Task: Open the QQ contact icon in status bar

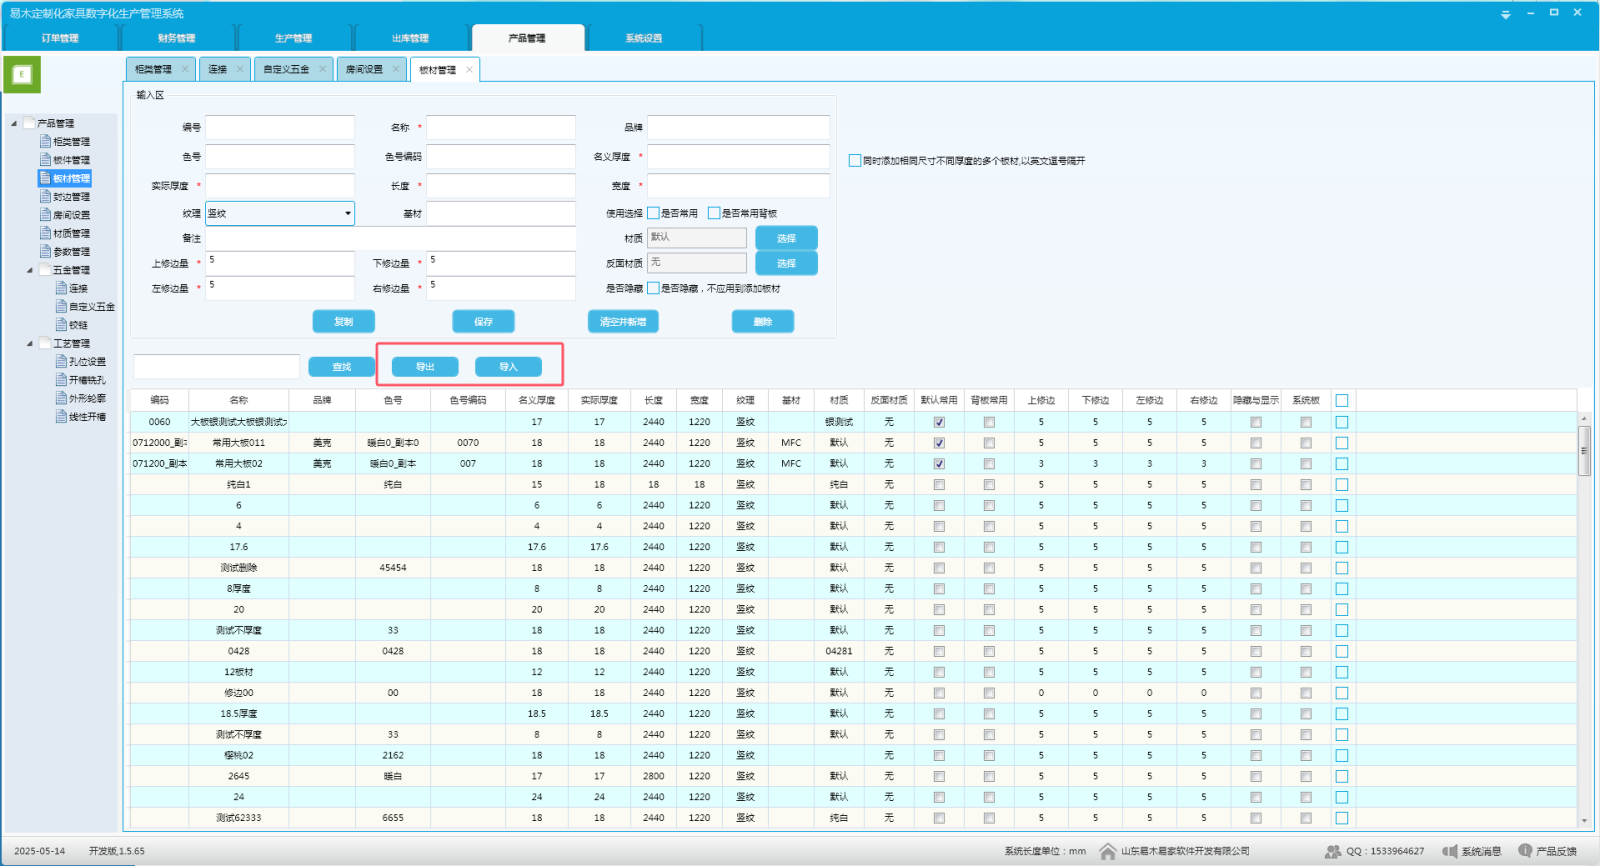Action: [x=1333, y=851]
